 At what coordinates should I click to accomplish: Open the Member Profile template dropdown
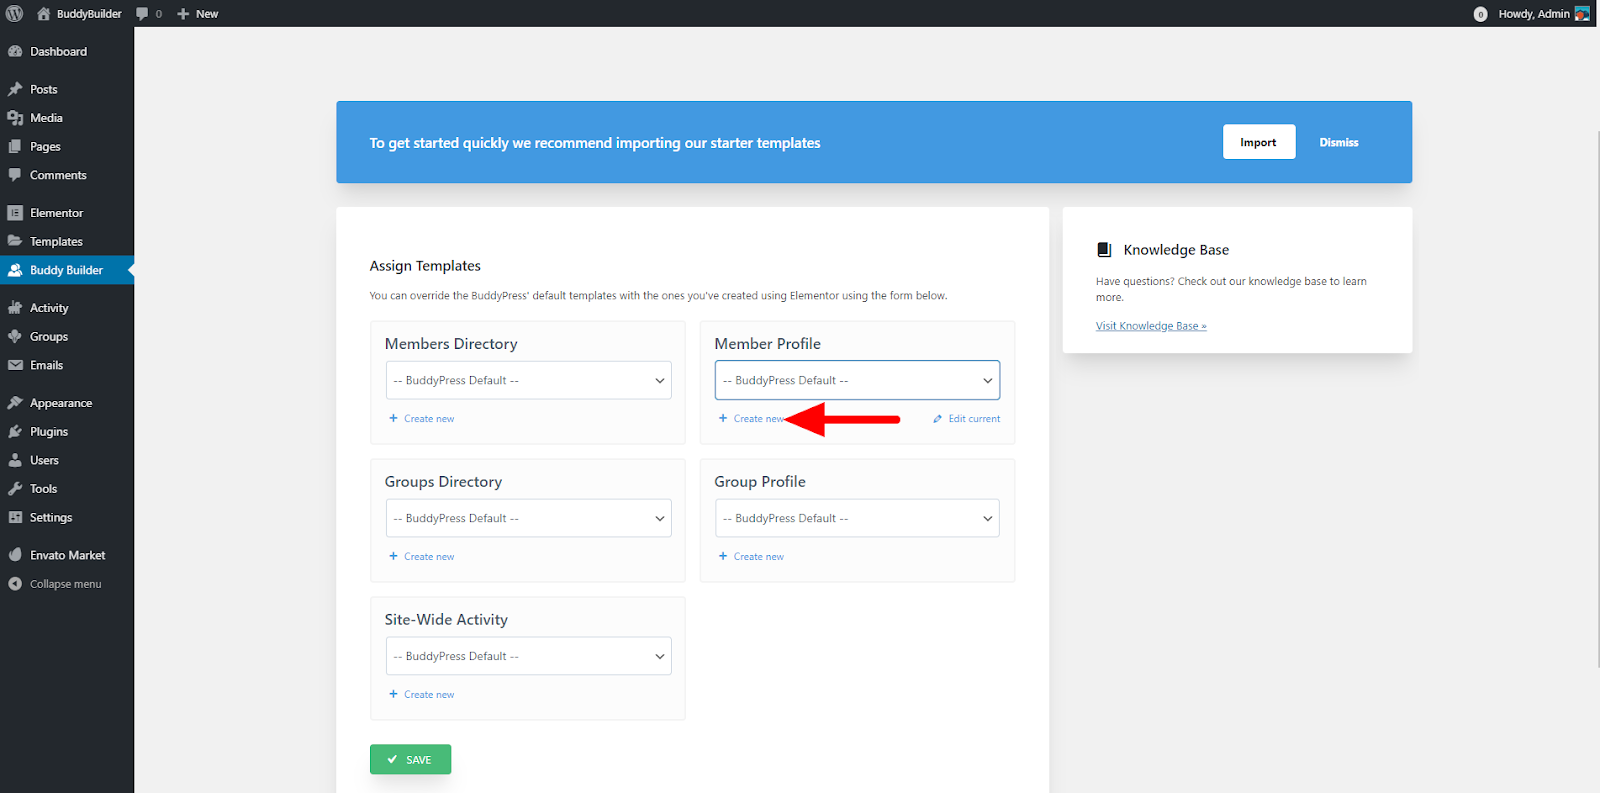(x=857, y=380)
